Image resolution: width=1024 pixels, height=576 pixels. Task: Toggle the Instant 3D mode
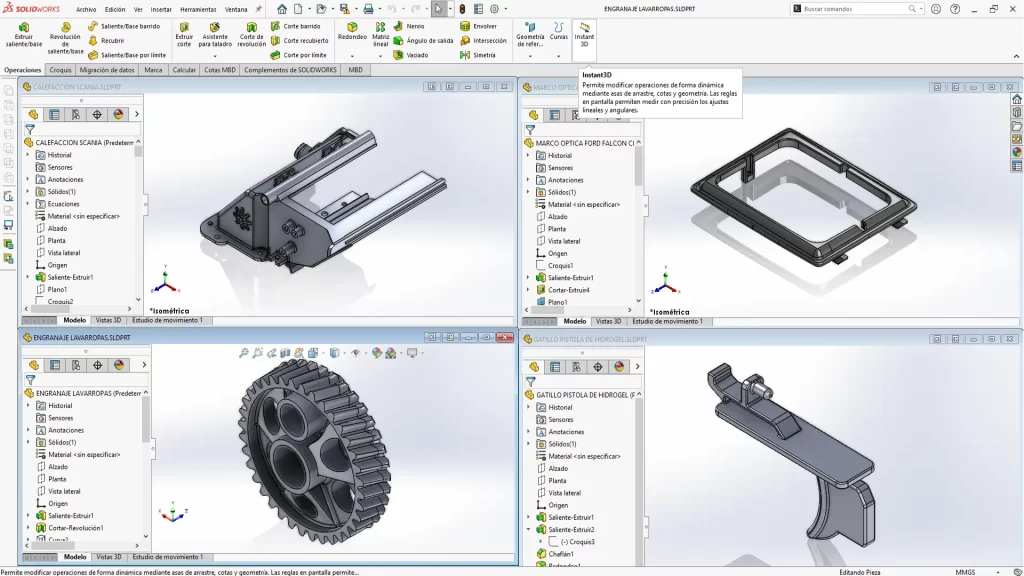coord(585,34)
